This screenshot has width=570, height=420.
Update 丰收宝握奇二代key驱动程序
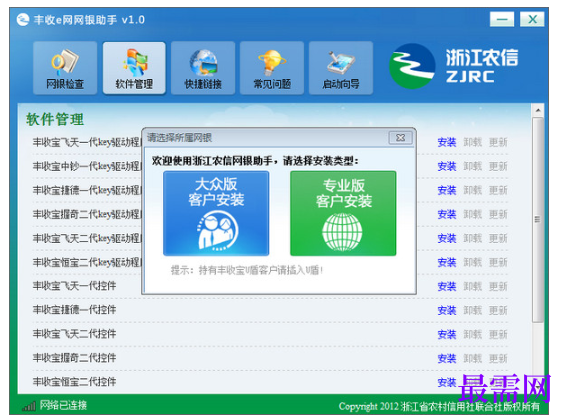tap(498, 214)
